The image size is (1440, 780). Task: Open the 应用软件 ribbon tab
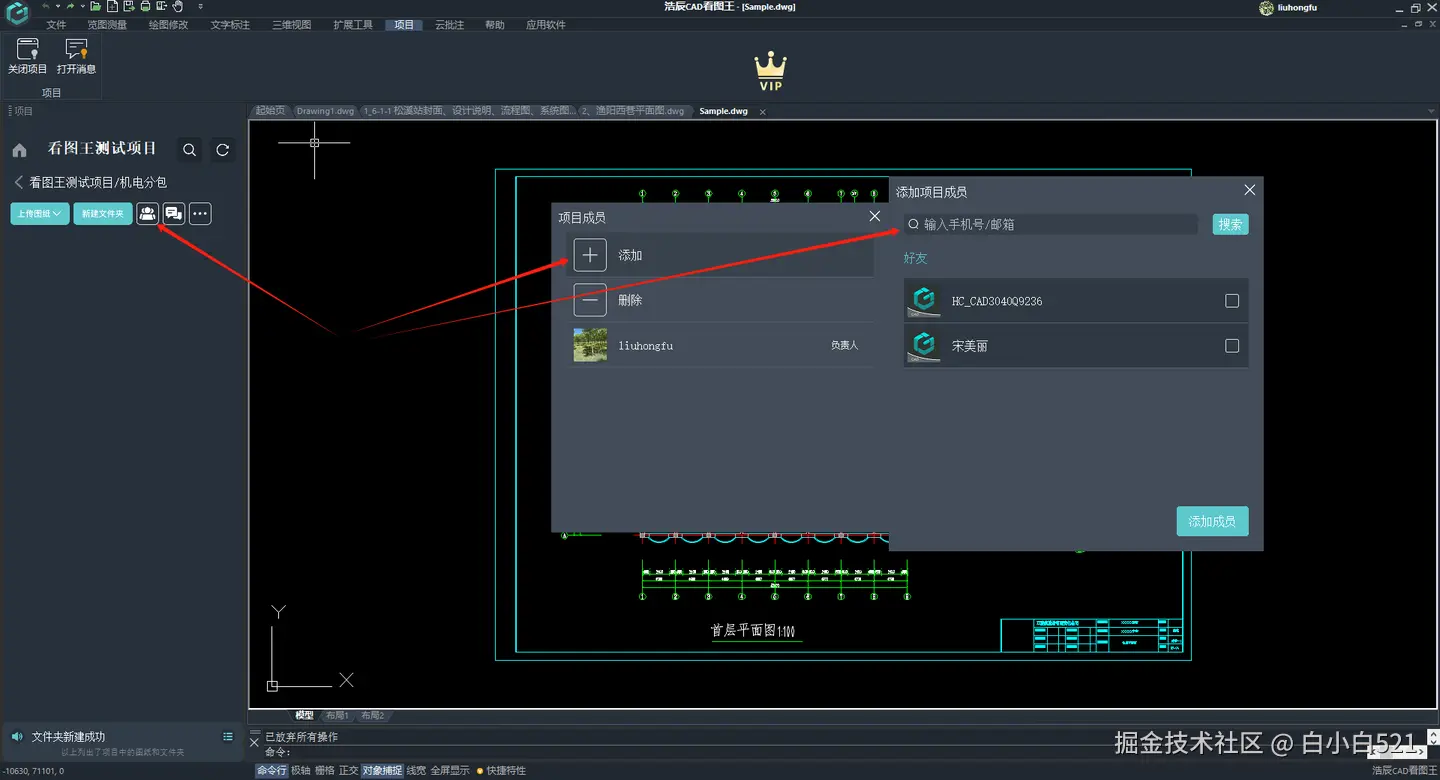pyautogui.click(x=546, y=25)
